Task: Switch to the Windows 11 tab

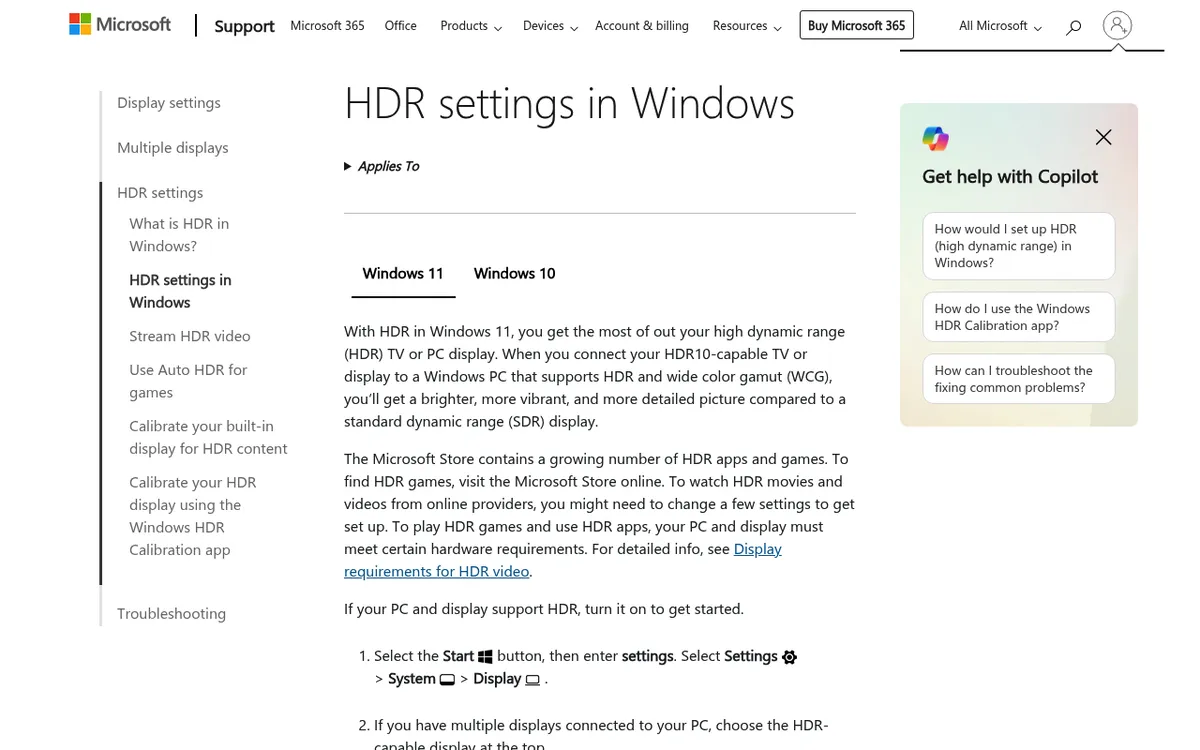Action: (403, 274)
